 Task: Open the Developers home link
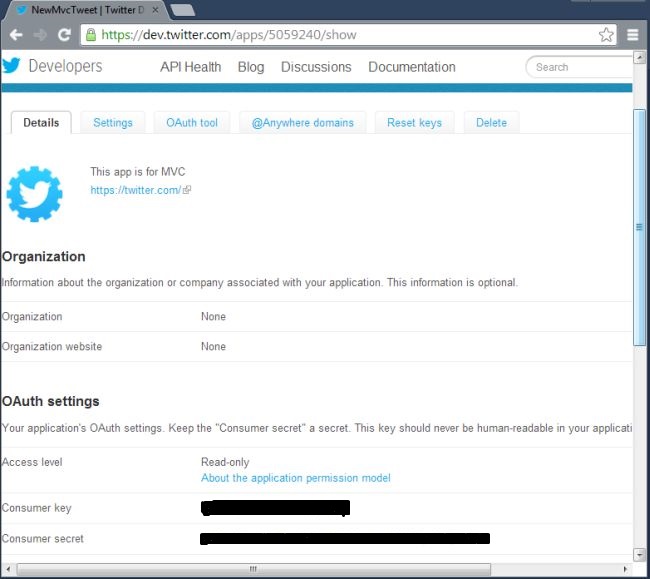click(x=65, y=66)
